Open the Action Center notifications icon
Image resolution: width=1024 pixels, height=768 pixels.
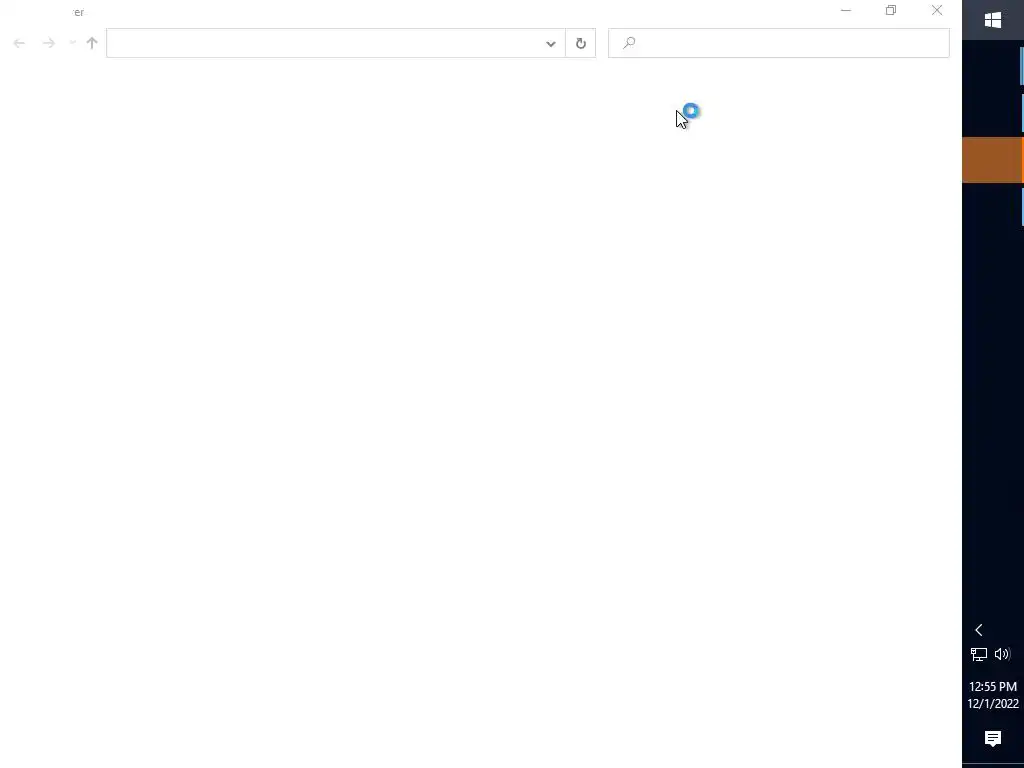pyautogui.click(x=993, y=739)
